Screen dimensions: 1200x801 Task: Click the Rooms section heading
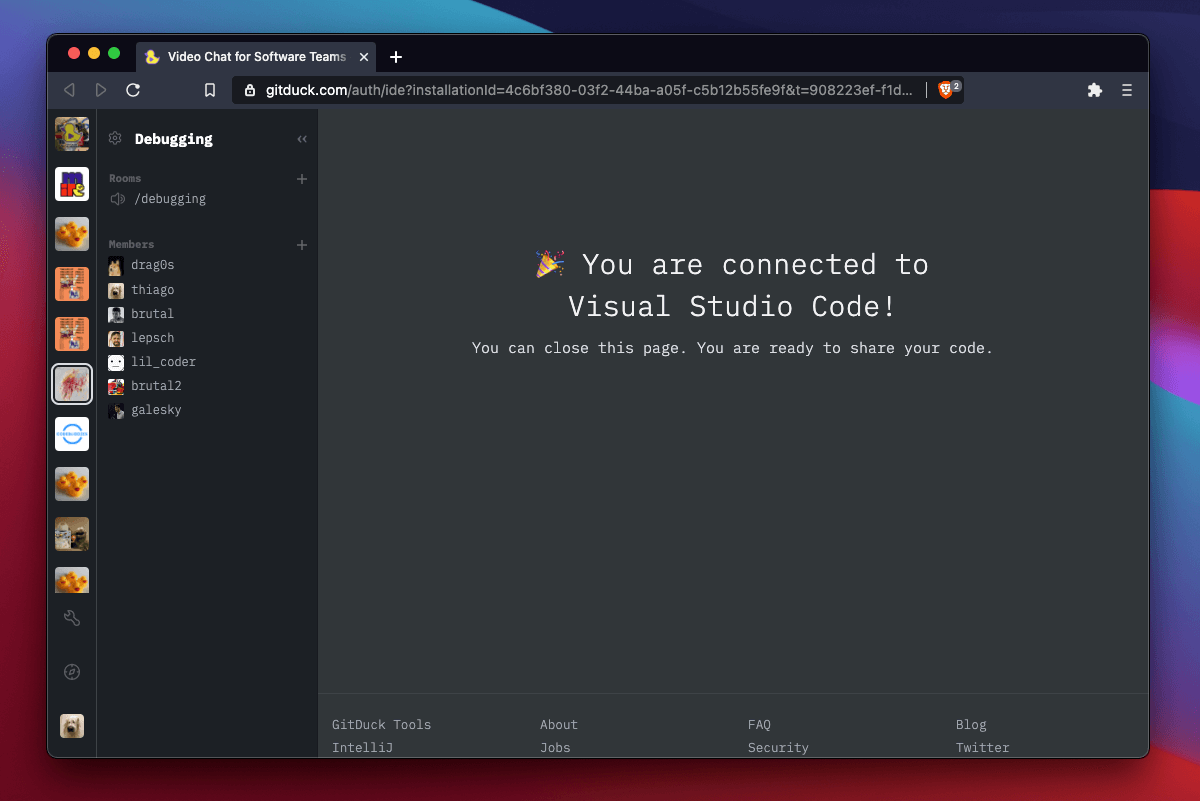[x=125, y=178]
